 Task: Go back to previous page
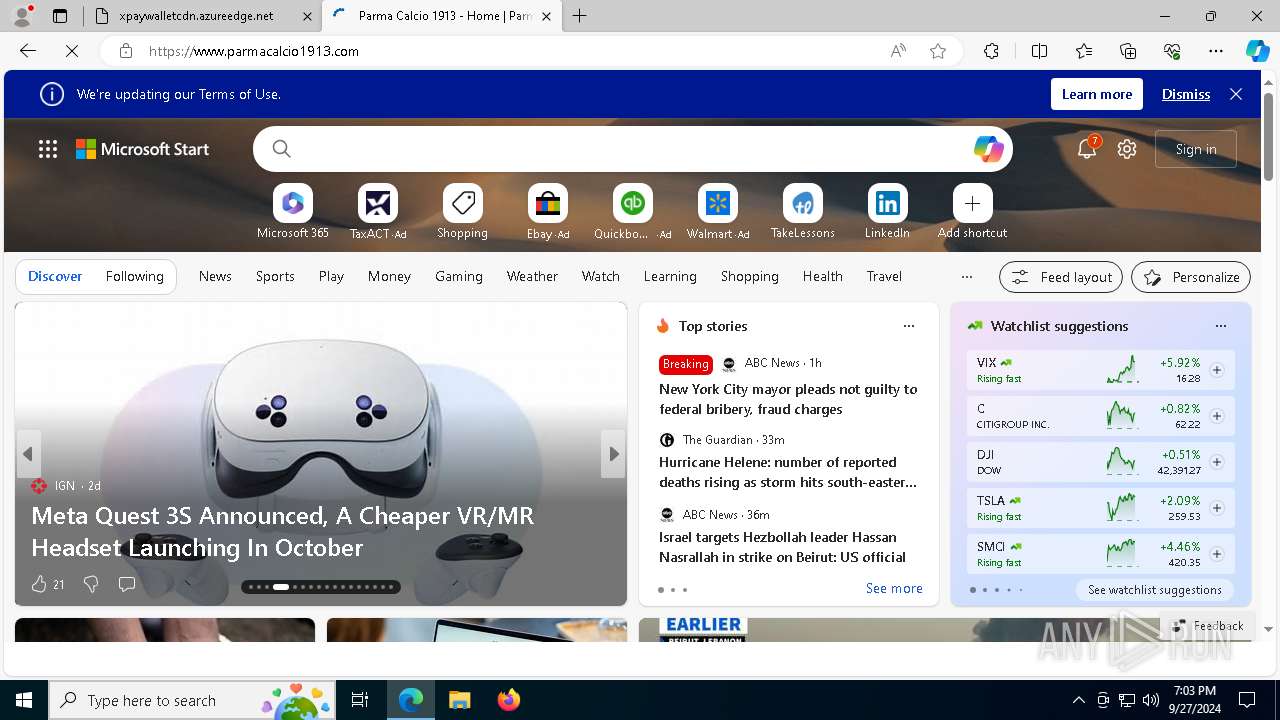pos(28,51)
